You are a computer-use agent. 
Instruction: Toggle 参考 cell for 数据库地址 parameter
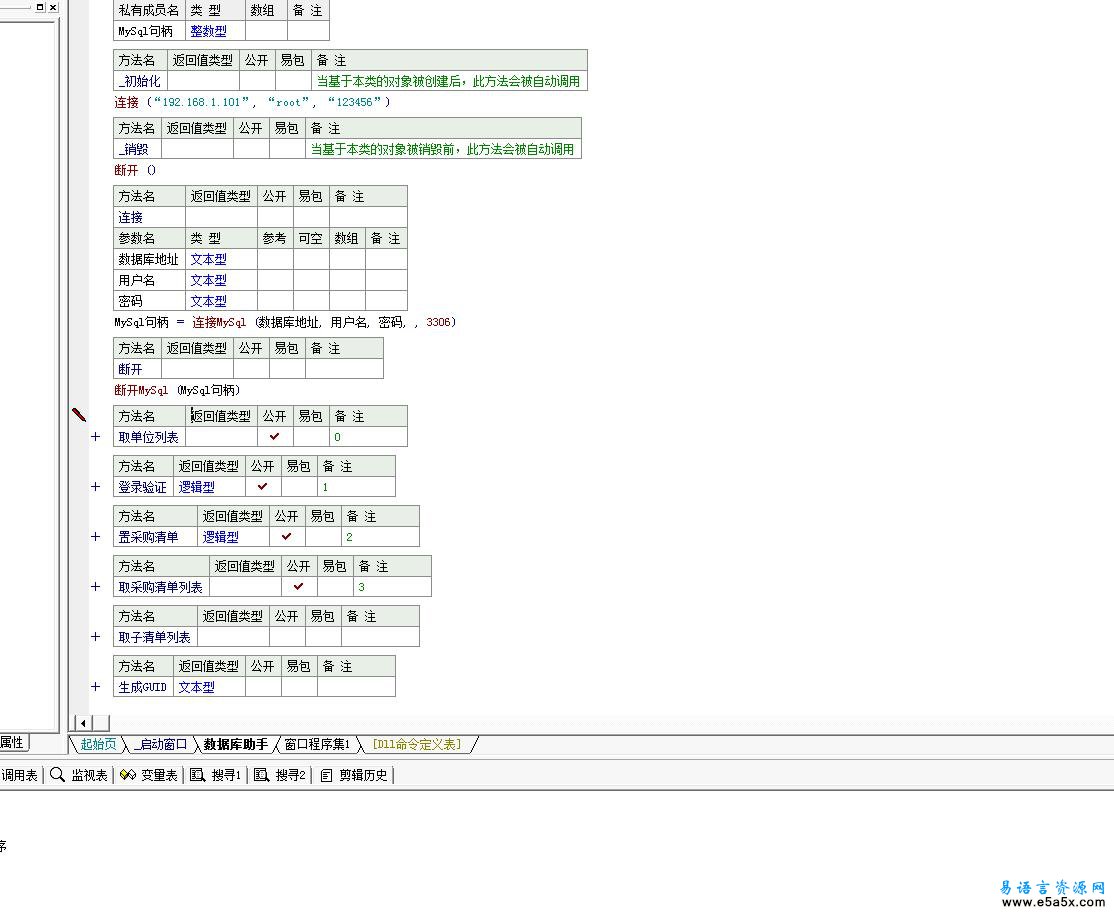click(275, 259)
